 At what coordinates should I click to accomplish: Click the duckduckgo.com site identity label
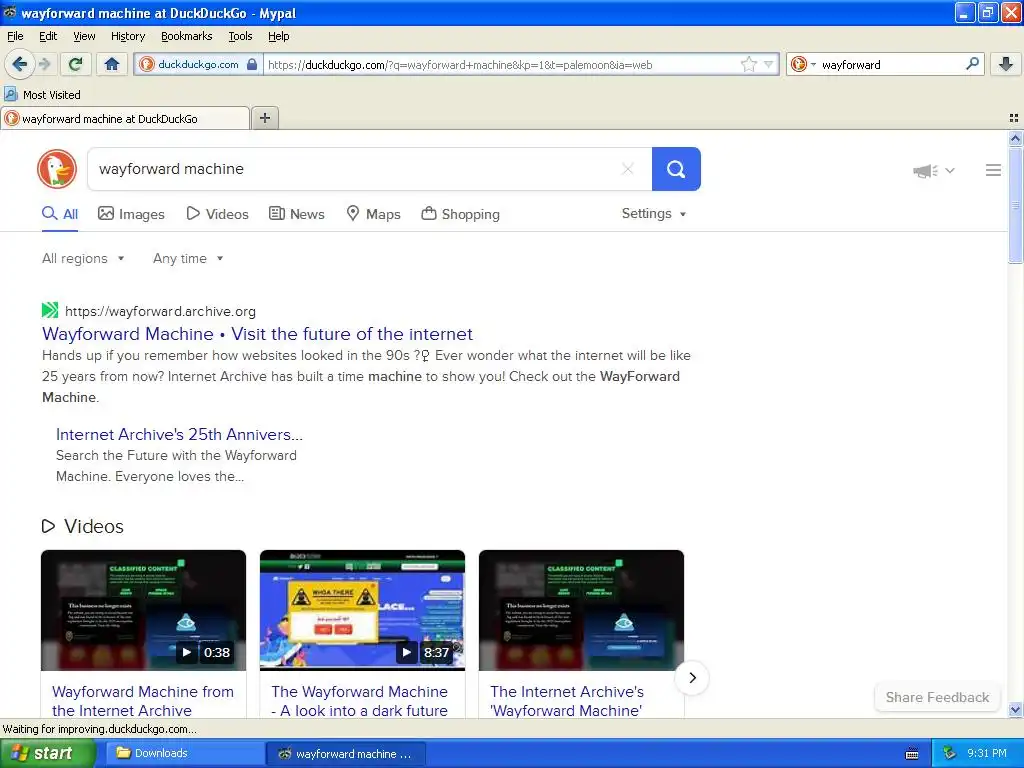pos(198,65)
